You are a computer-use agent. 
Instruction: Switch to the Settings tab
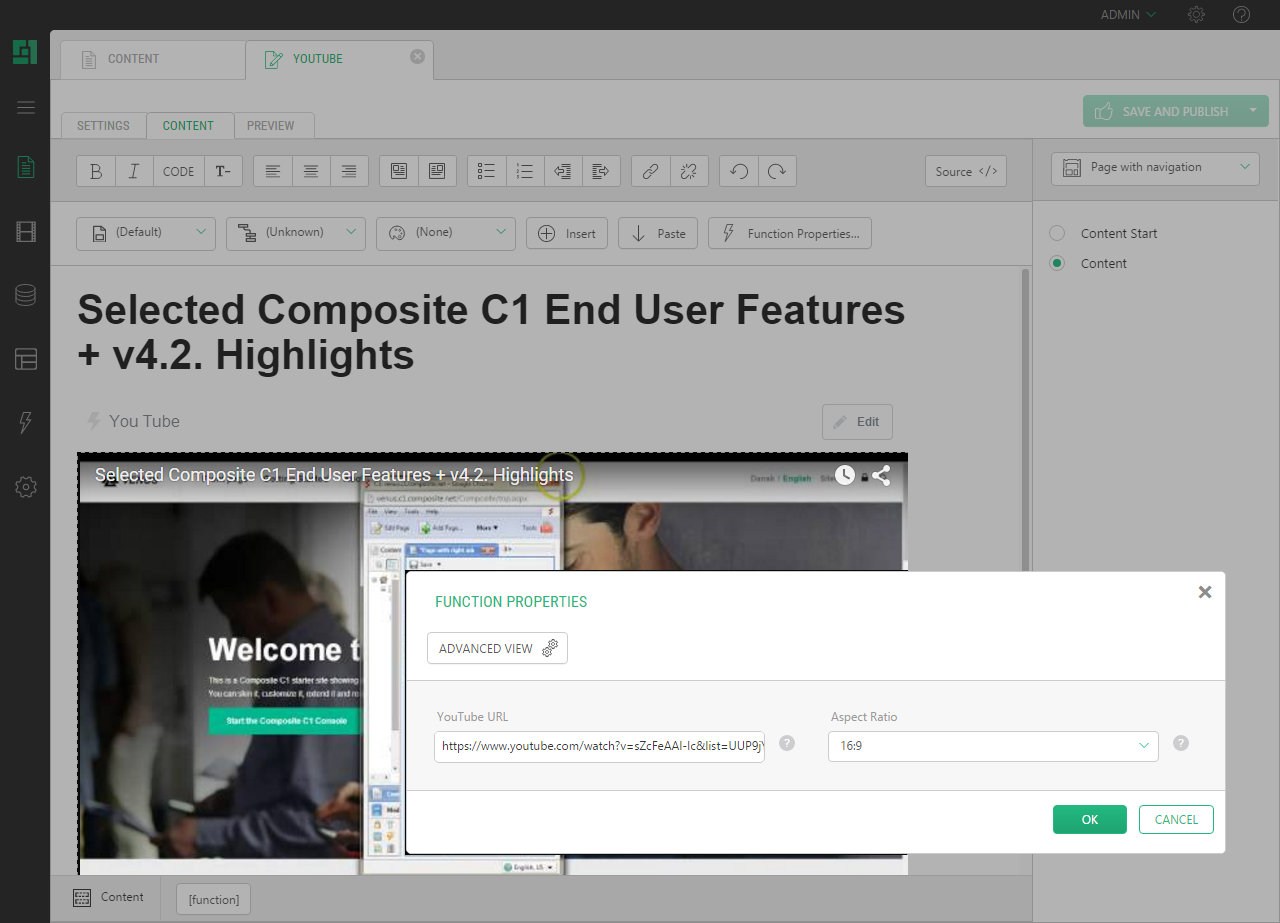click(103, 126)
